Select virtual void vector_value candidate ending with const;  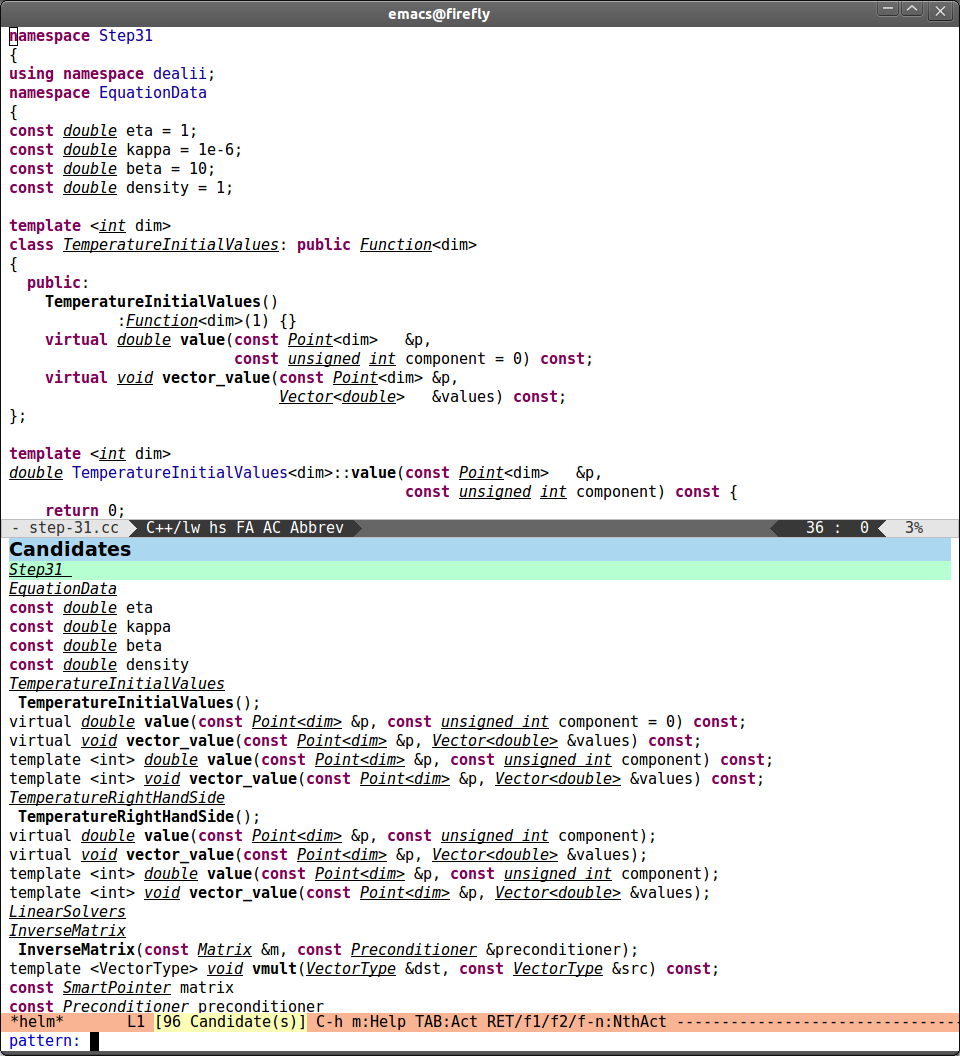point(355,740)
